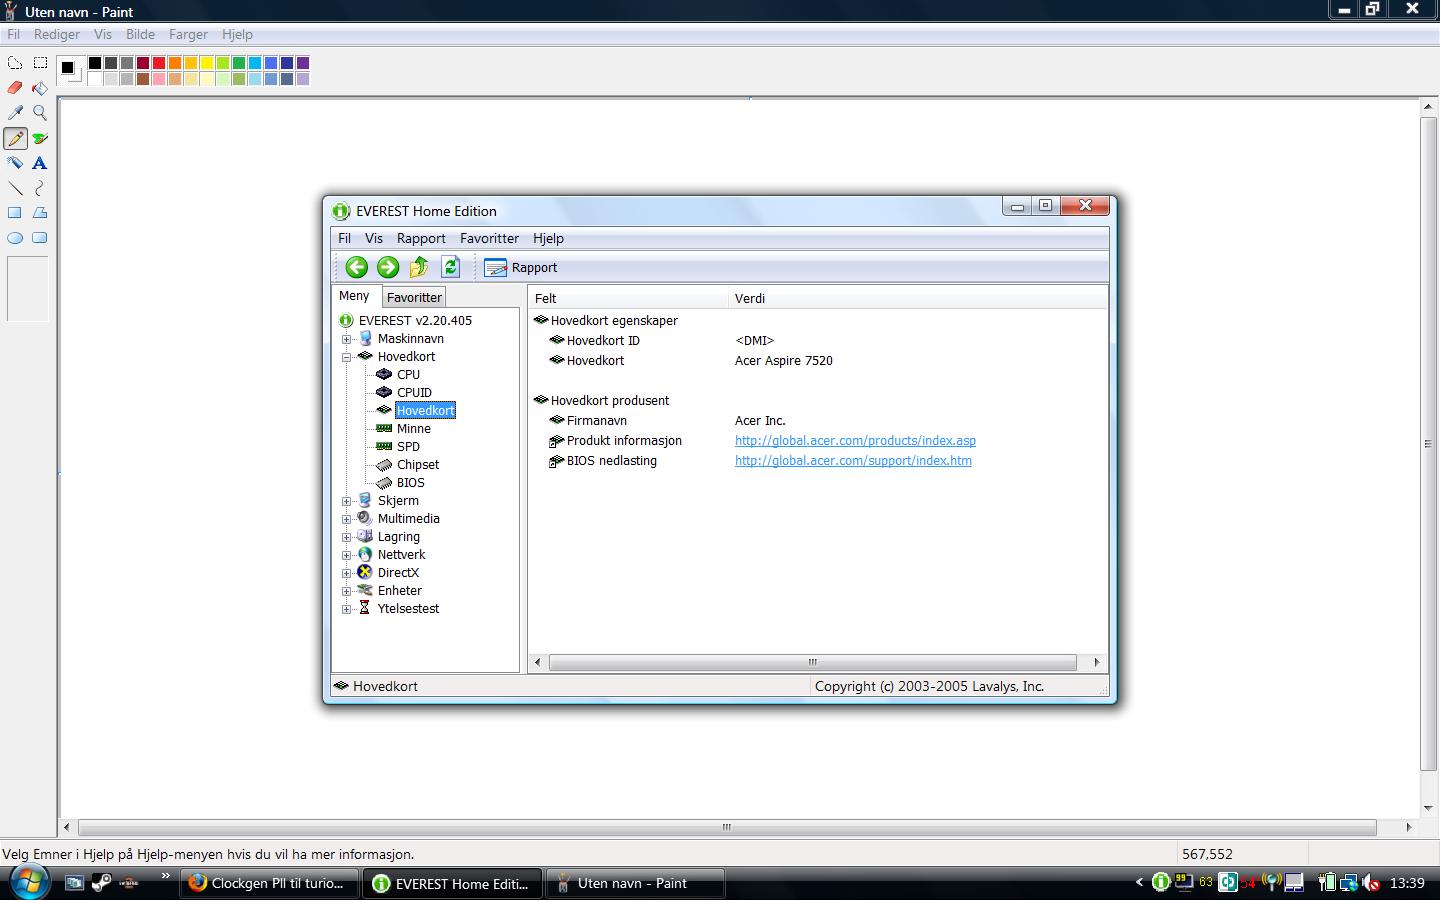Open the CPU node in the tree
Screen dimensions: 1440x900
click(x=408, y=374)
